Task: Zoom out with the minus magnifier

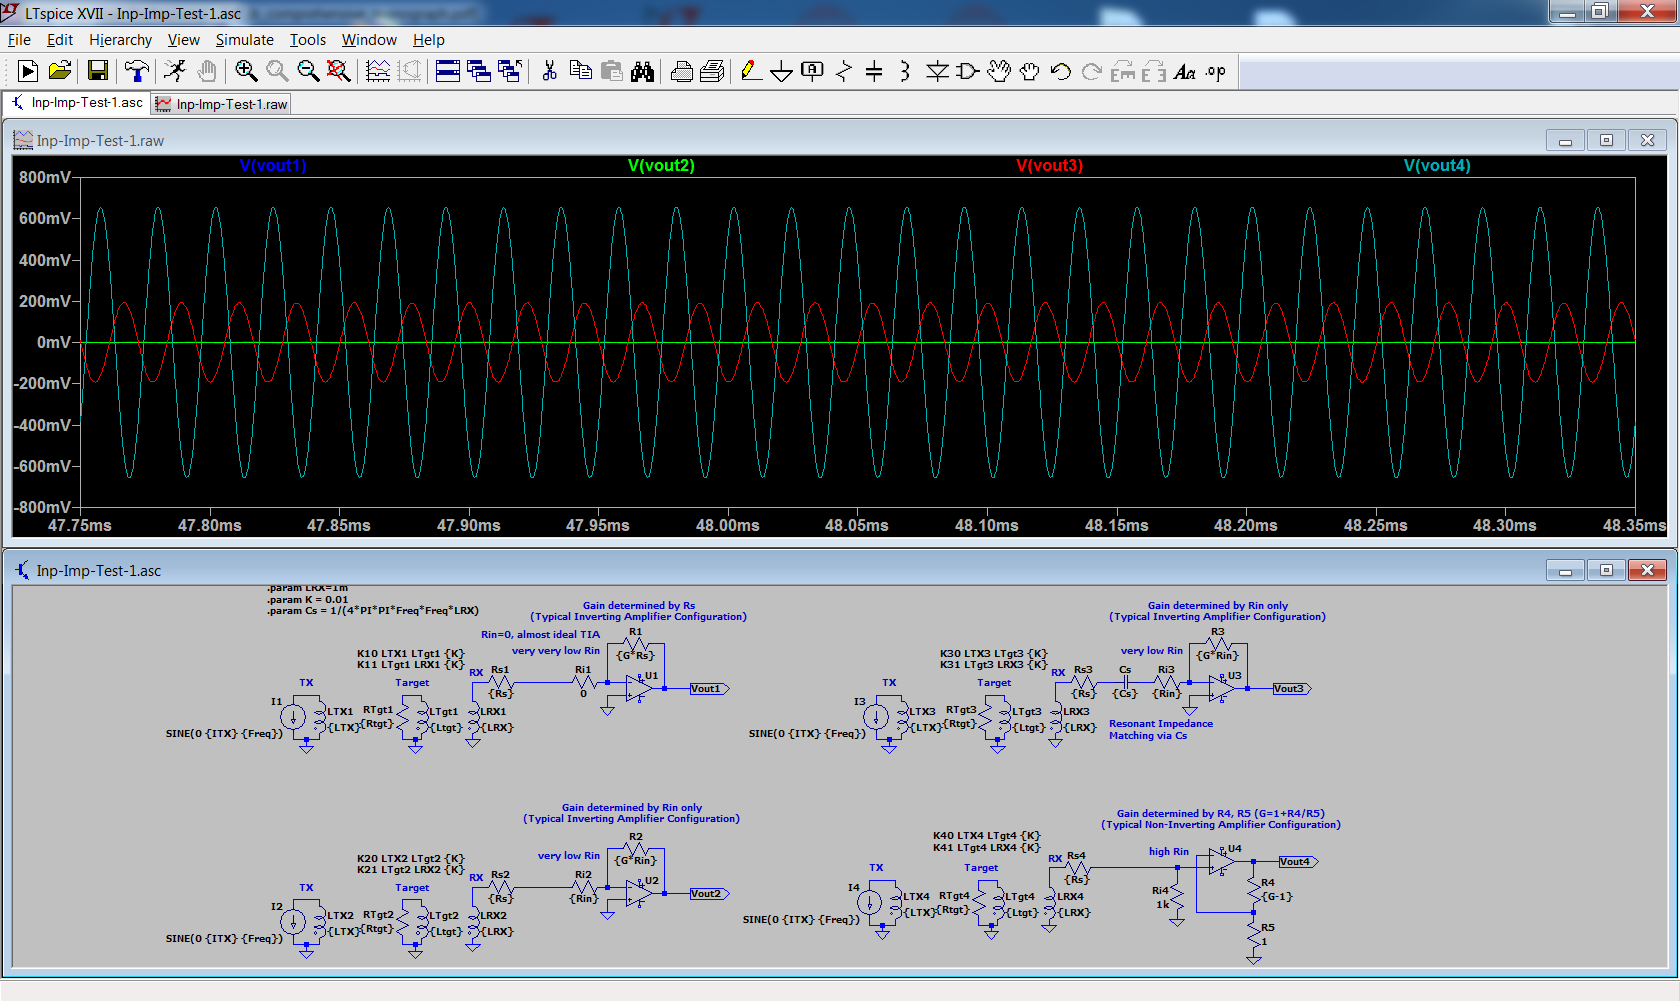Action: (308, 71)
